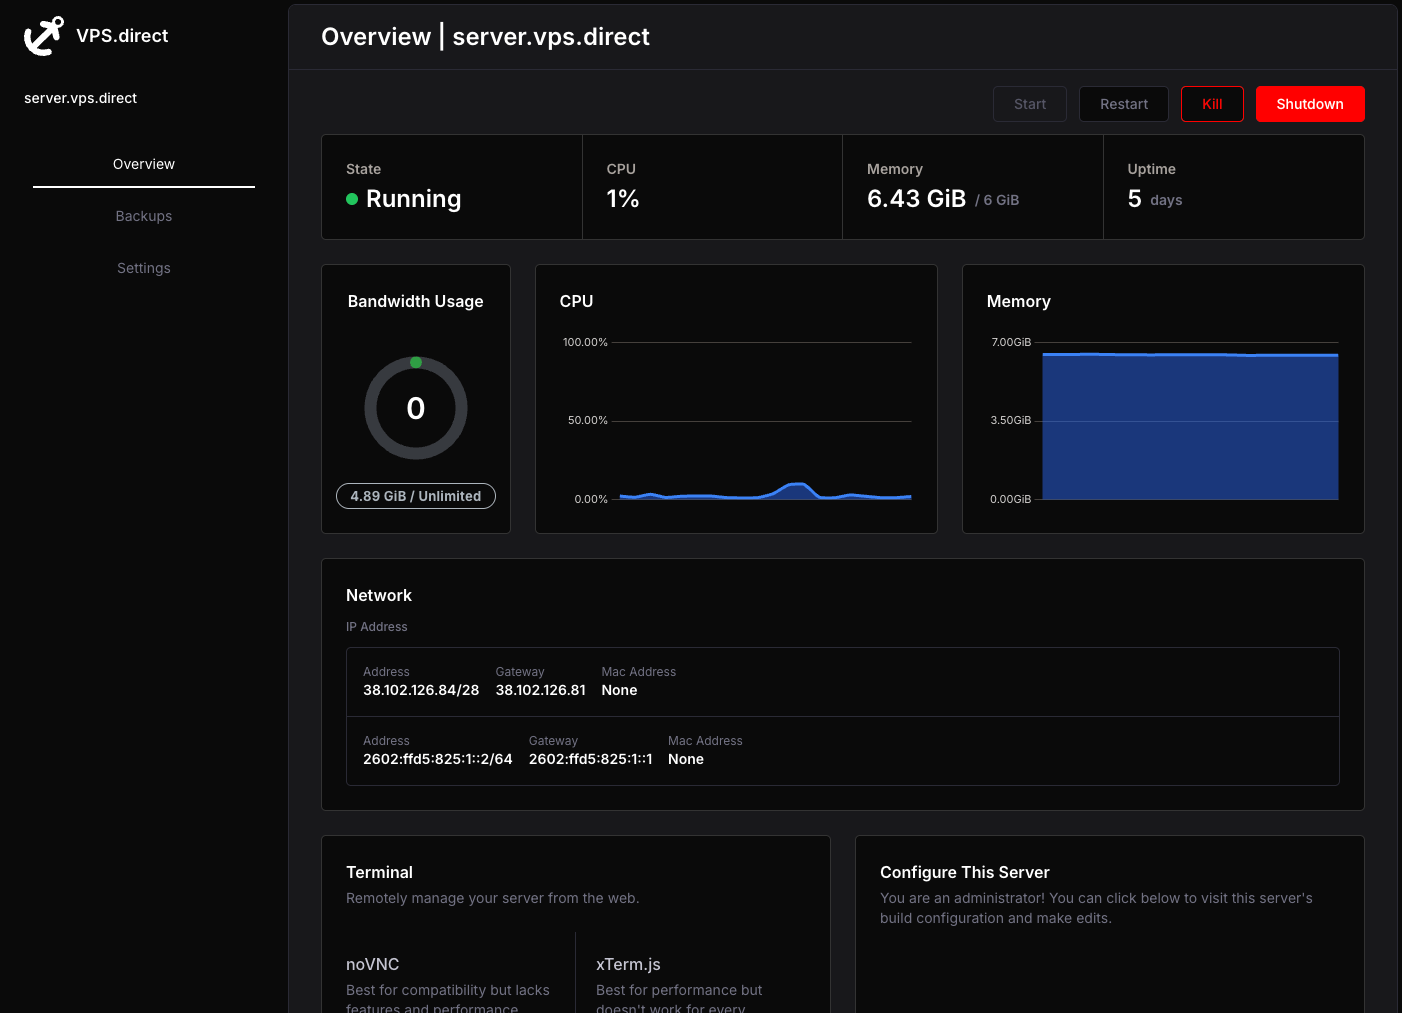Screen dimensions: 1402x1013
Task: Select IPv6 address 2602:ffd5:825:1::2/64
Action: coord(438,759)
